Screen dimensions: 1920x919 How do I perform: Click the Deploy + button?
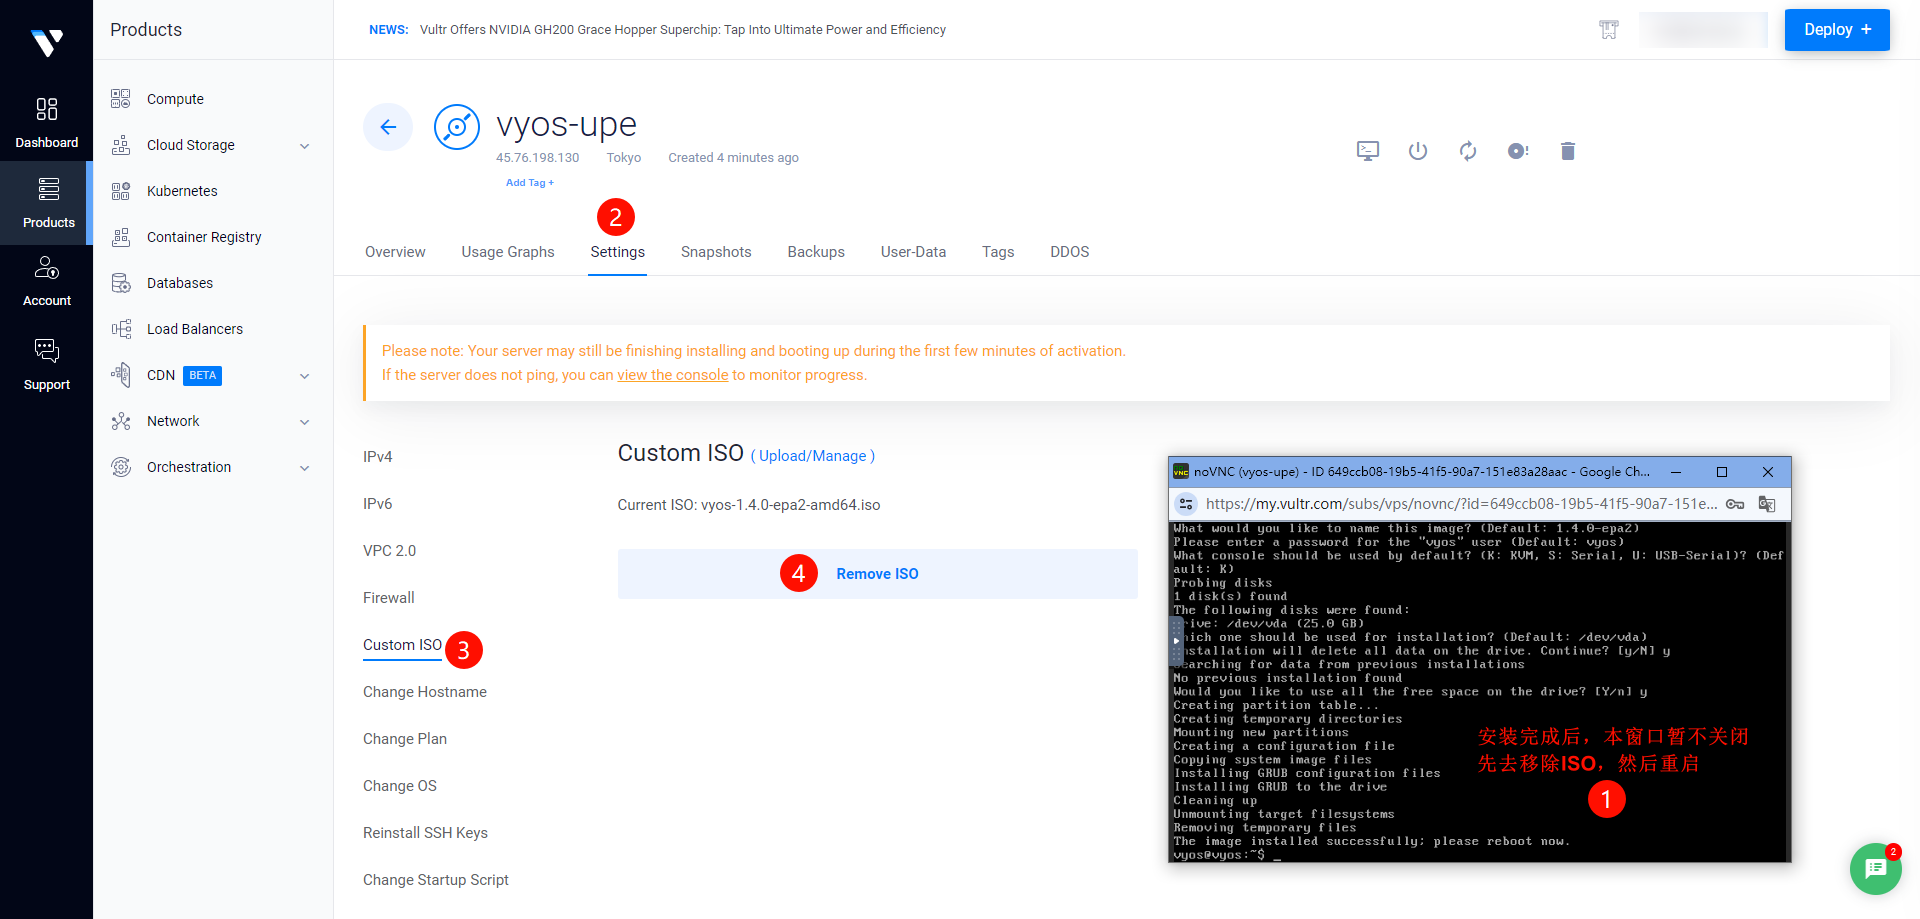pos(1837,30)
